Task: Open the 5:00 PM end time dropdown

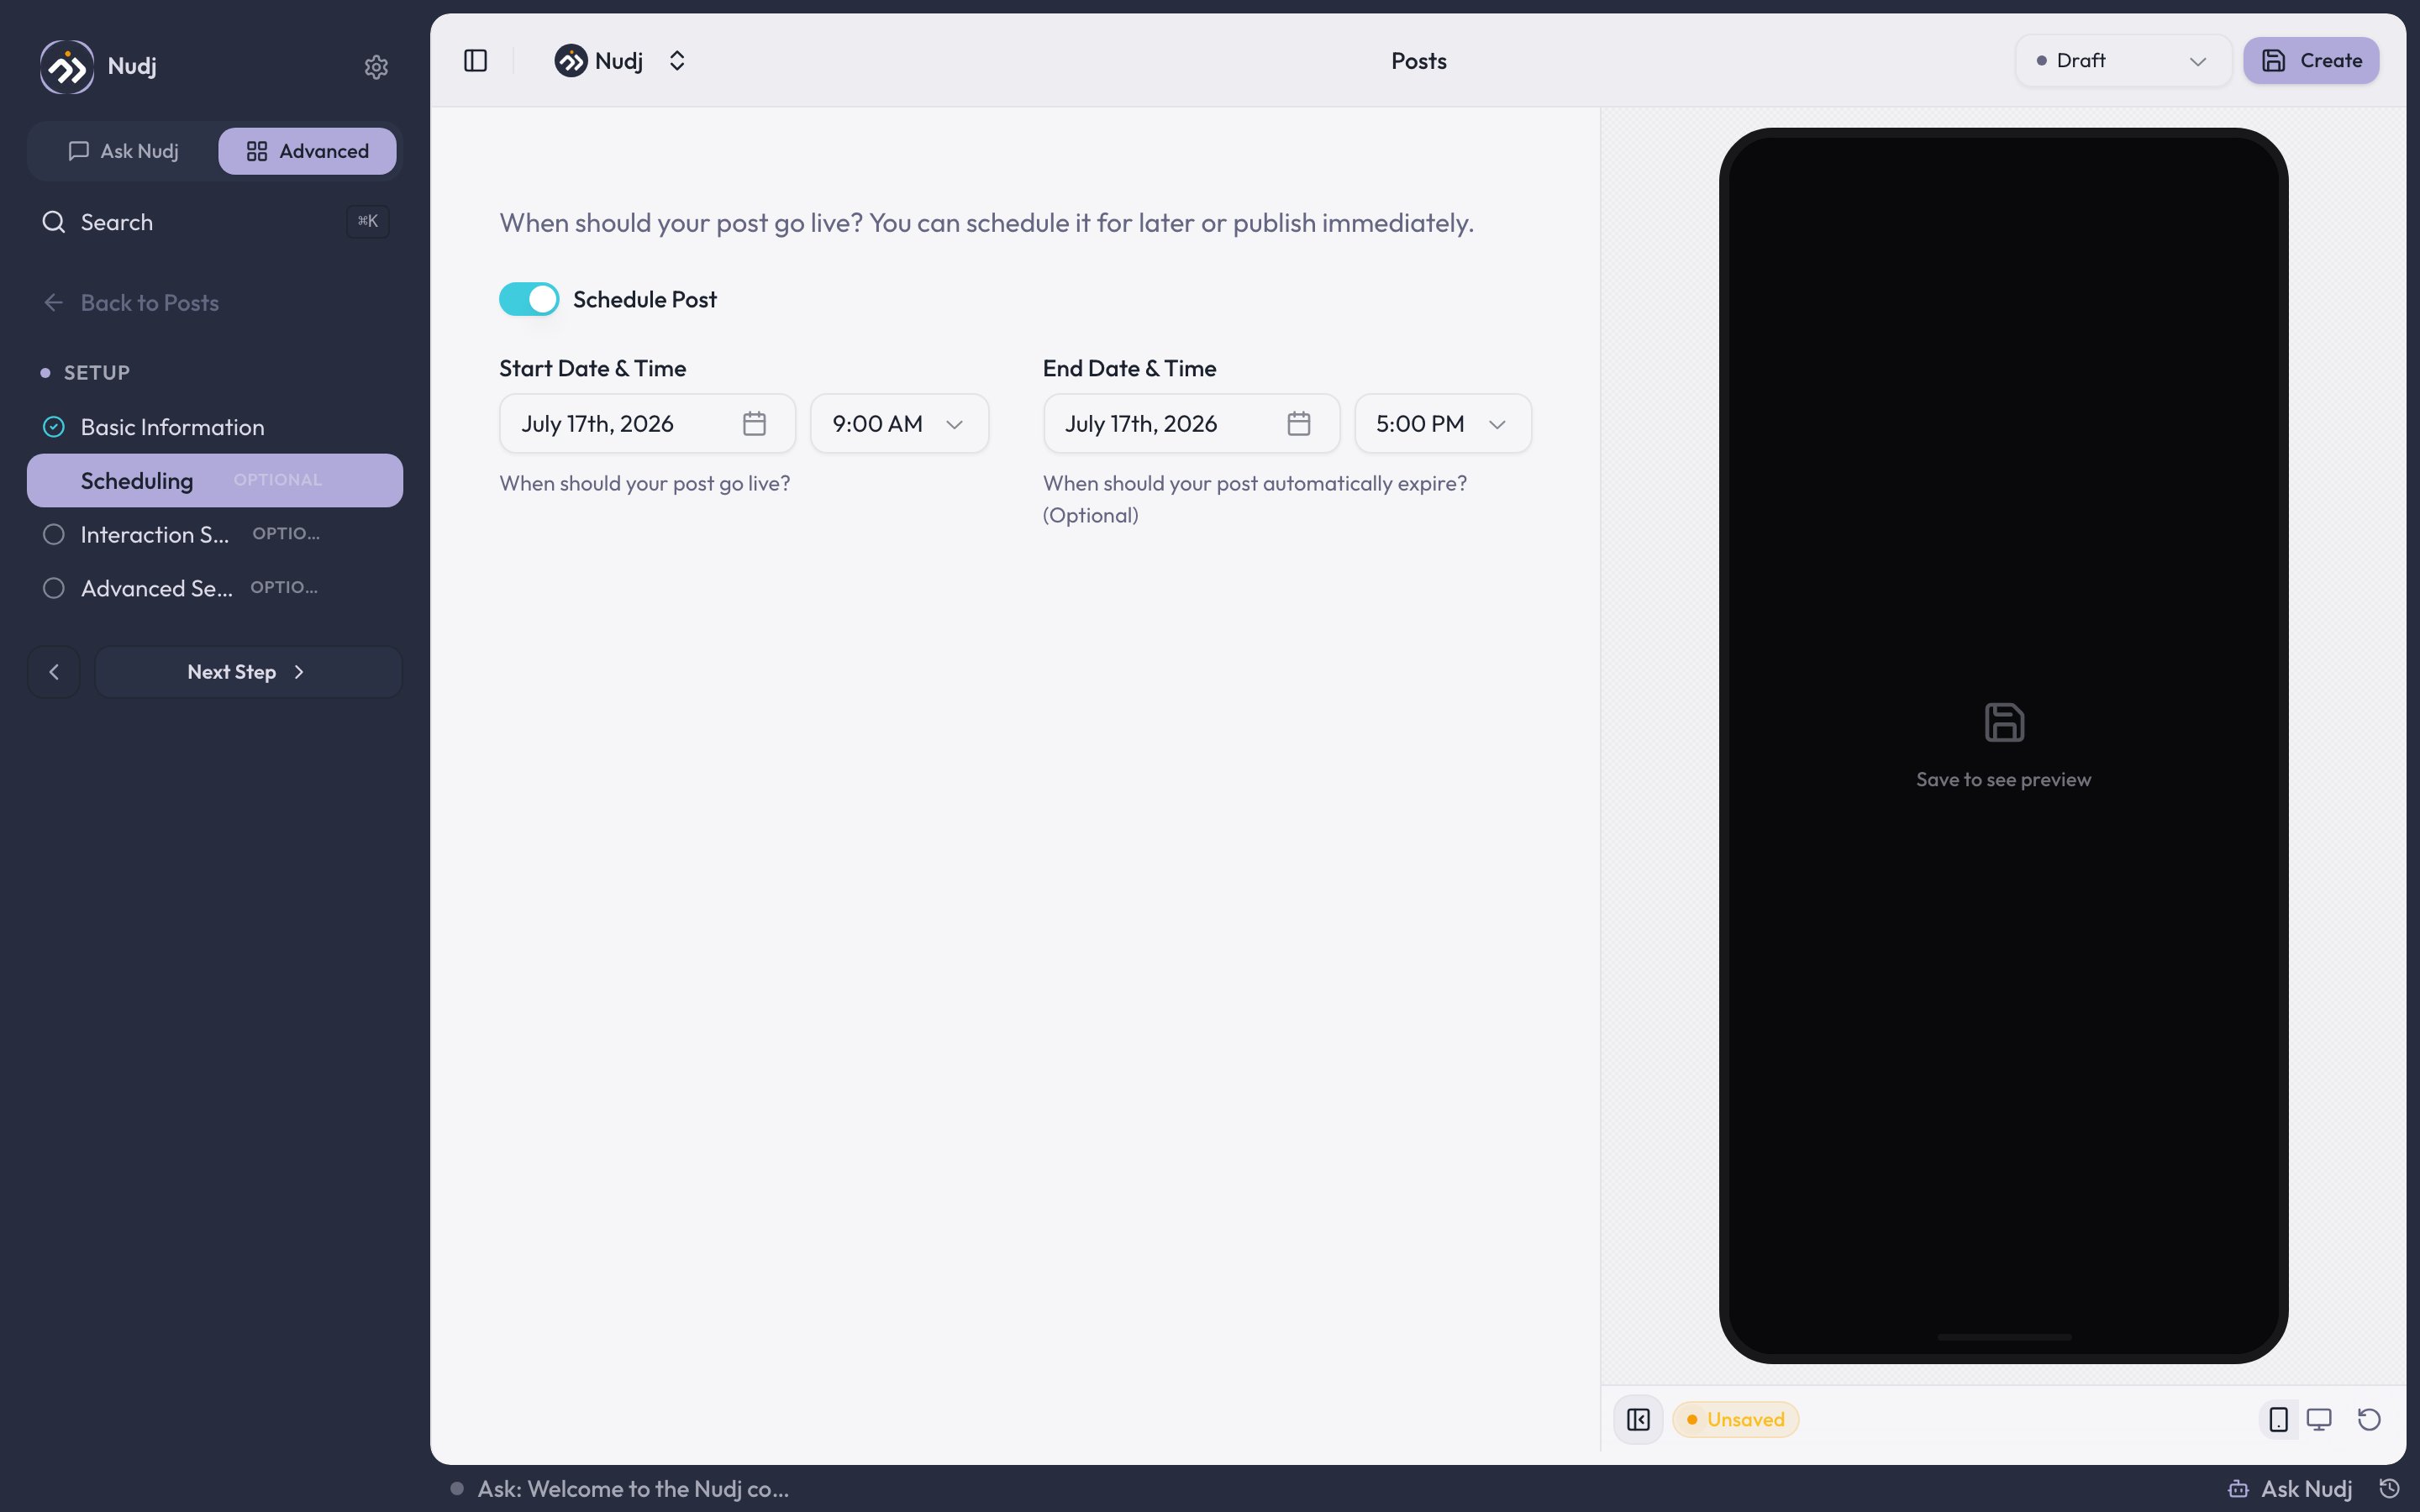Action: [x=1443, y=424]
